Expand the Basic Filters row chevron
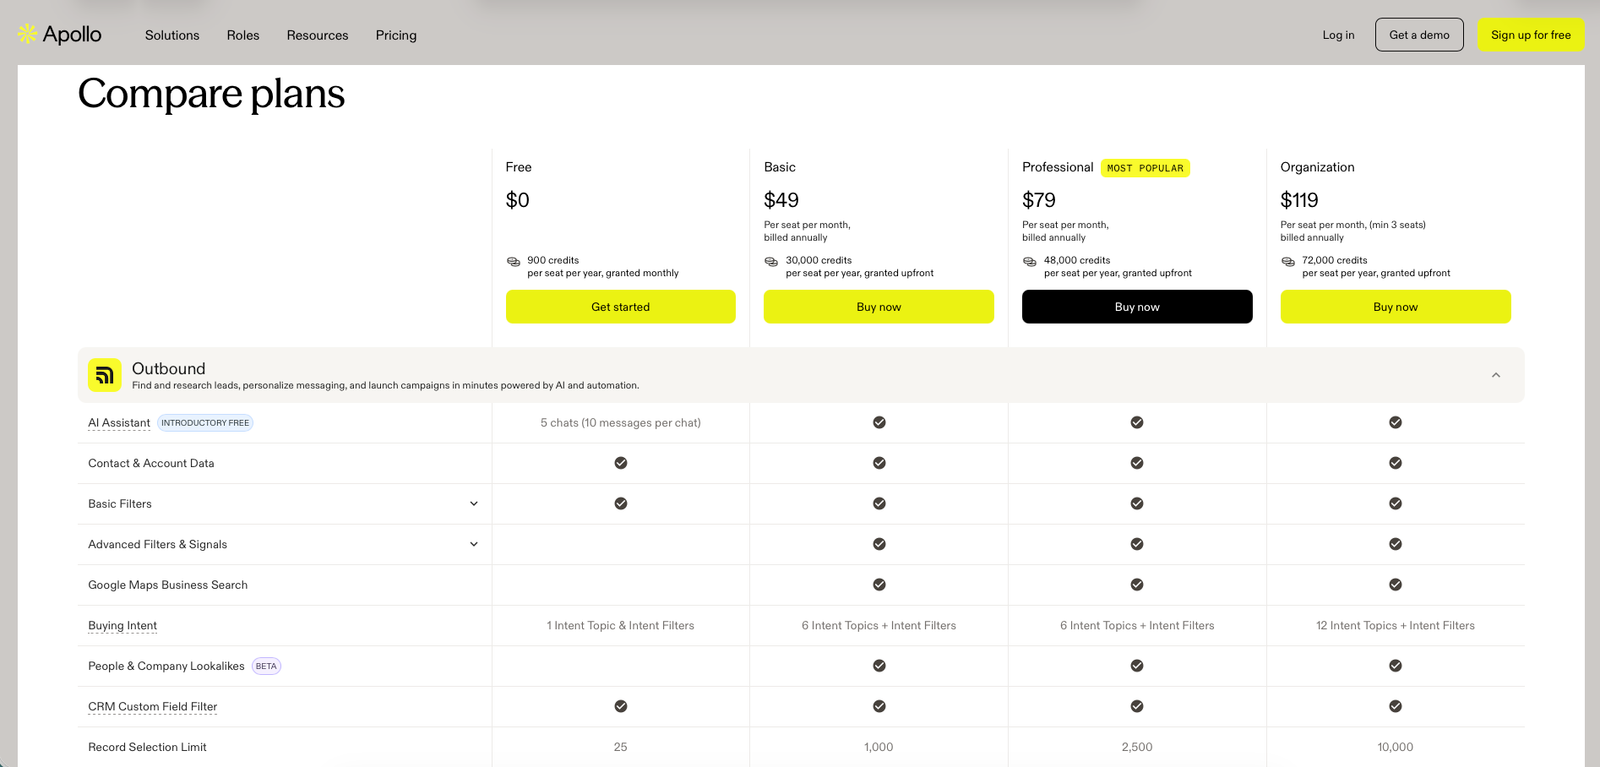Viewport: 1600px width, 767px height. [474, 504]
